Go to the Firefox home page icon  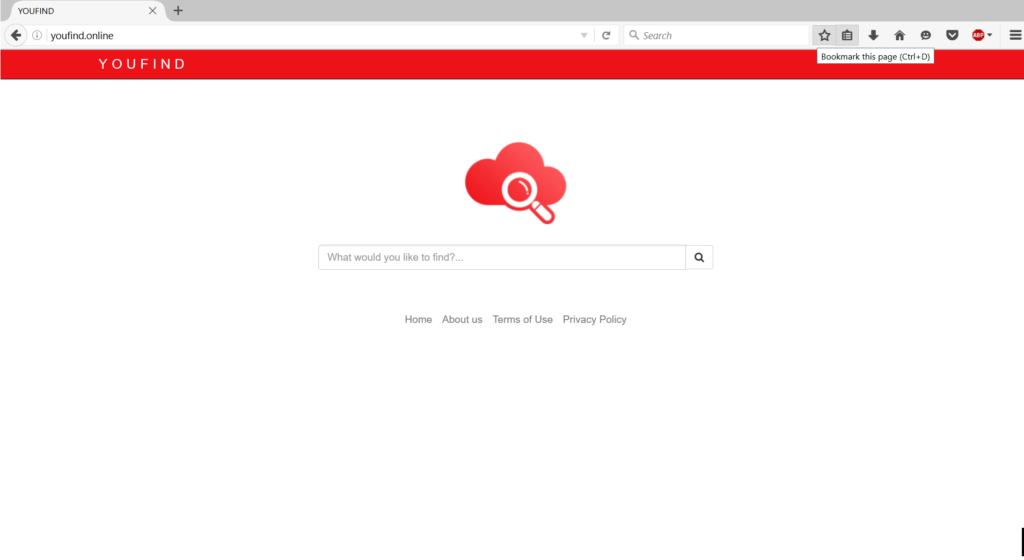[x=899, y=35]
